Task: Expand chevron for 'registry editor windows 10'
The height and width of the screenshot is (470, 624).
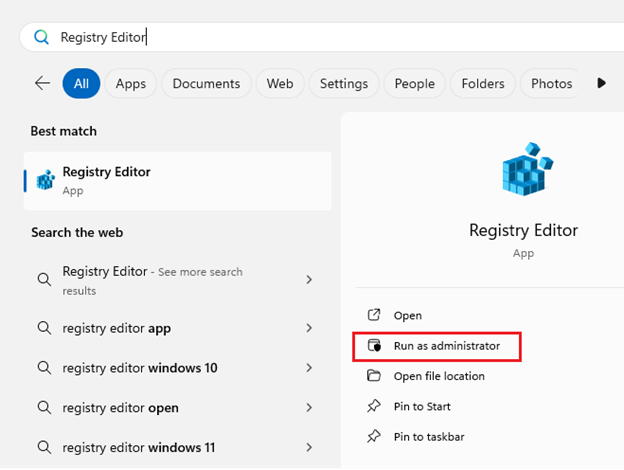Action: [309, 368]
